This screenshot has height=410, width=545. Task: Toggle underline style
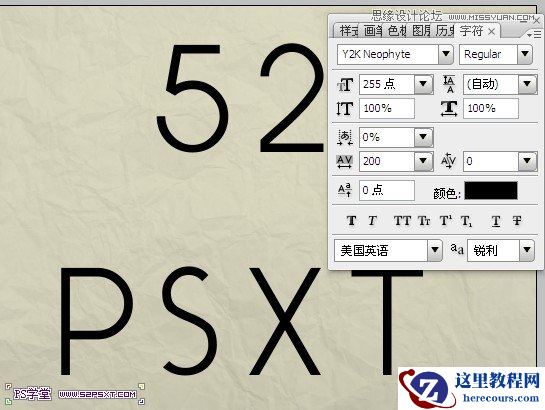[496, 221]
